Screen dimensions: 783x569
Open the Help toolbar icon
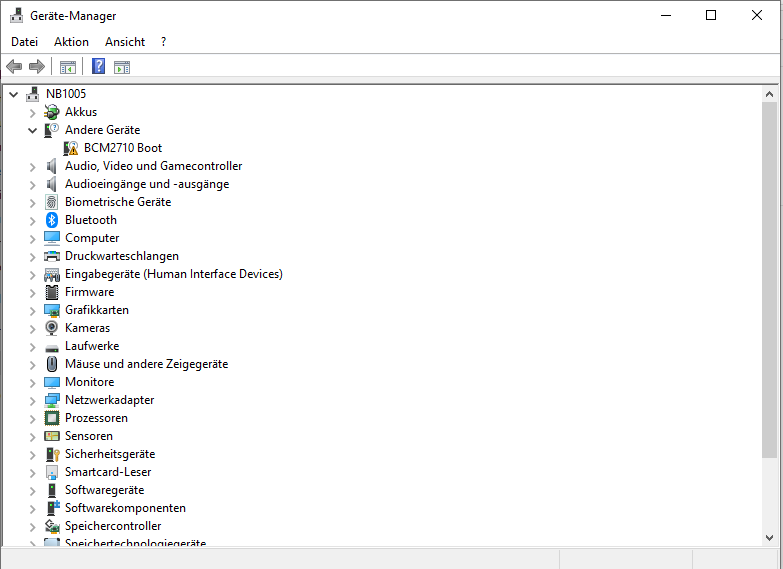click(98, 66)
